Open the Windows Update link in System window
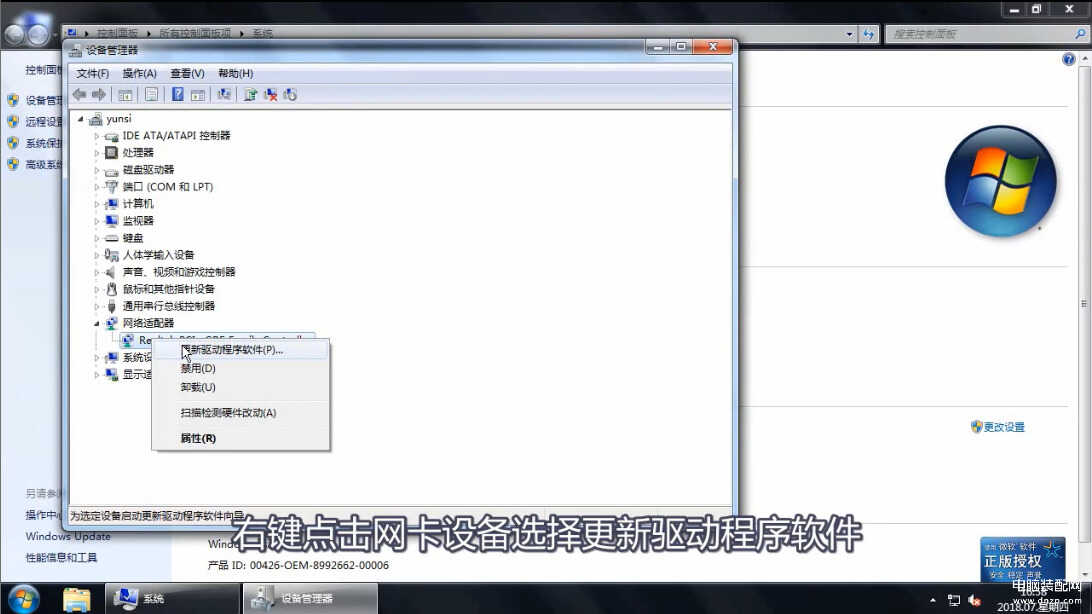The height and width of the screenshot is (614, 1092). coord(68,536)
